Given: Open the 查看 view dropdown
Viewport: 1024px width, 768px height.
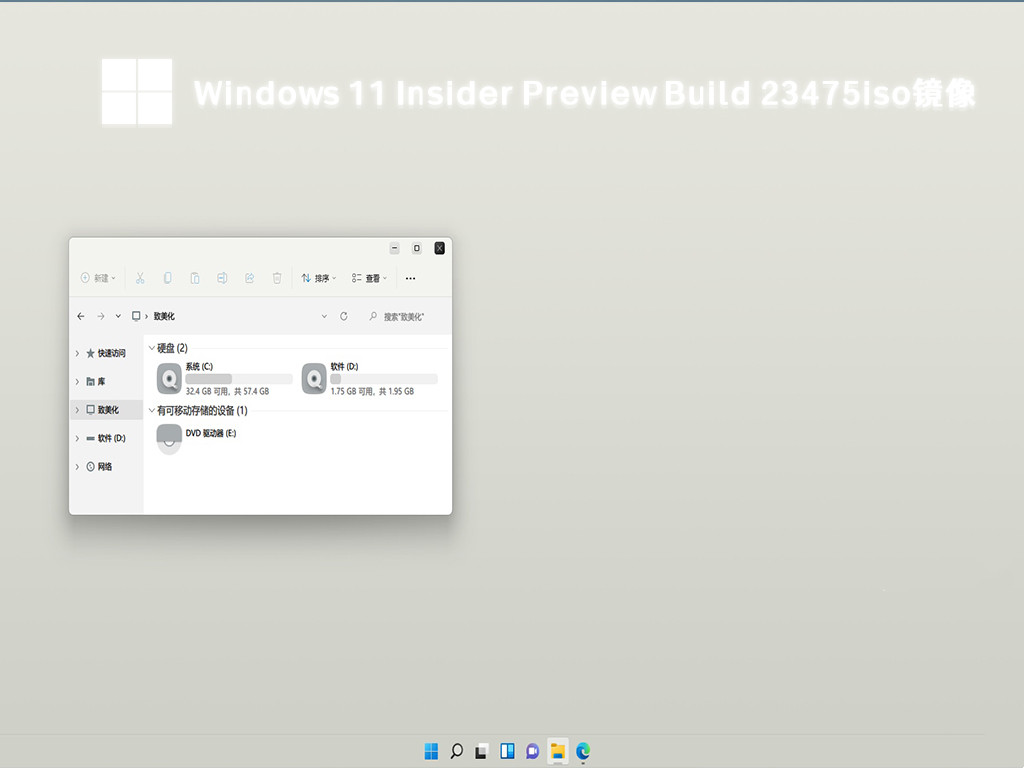Looking at the screenshot, I should pos(368,277).
